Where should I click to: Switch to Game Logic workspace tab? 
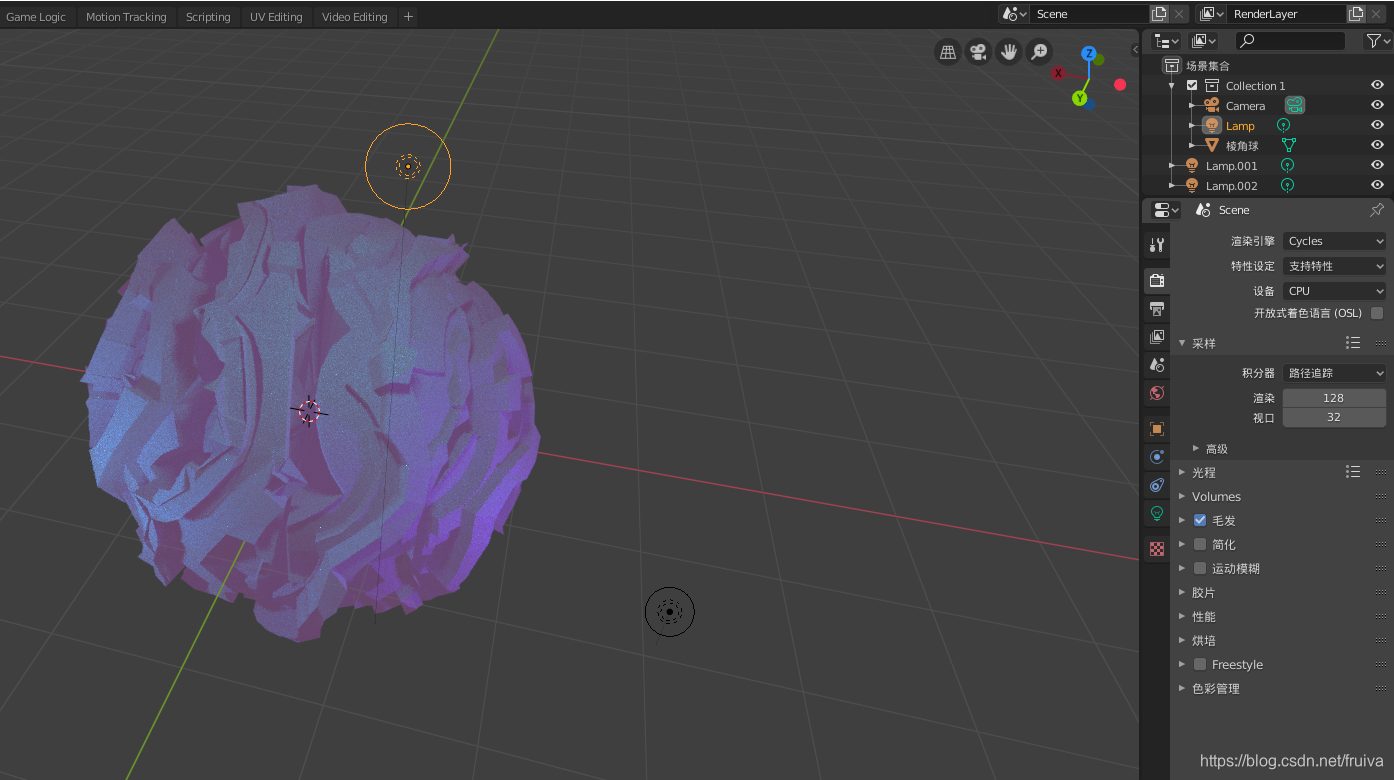[x=36, y=17]
